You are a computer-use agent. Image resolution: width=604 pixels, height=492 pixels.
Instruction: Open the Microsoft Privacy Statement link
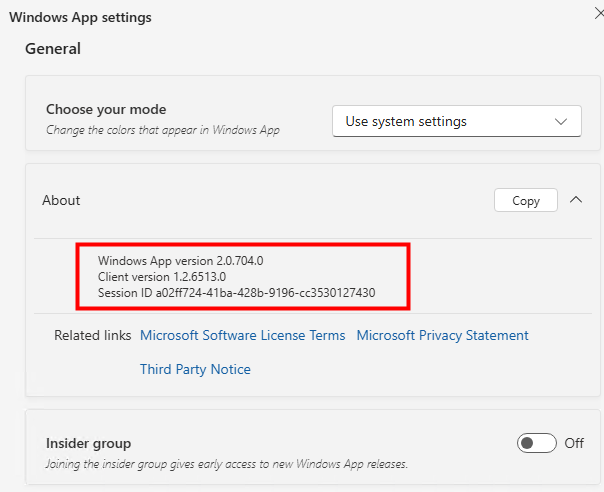click(442, 335)
